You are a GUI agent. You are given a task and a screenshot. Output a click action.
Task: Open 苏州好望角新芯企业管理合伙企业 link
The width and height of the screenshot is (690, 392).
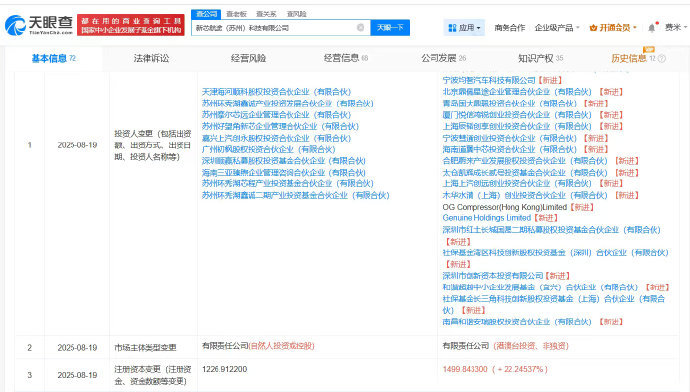click(280, 126)
